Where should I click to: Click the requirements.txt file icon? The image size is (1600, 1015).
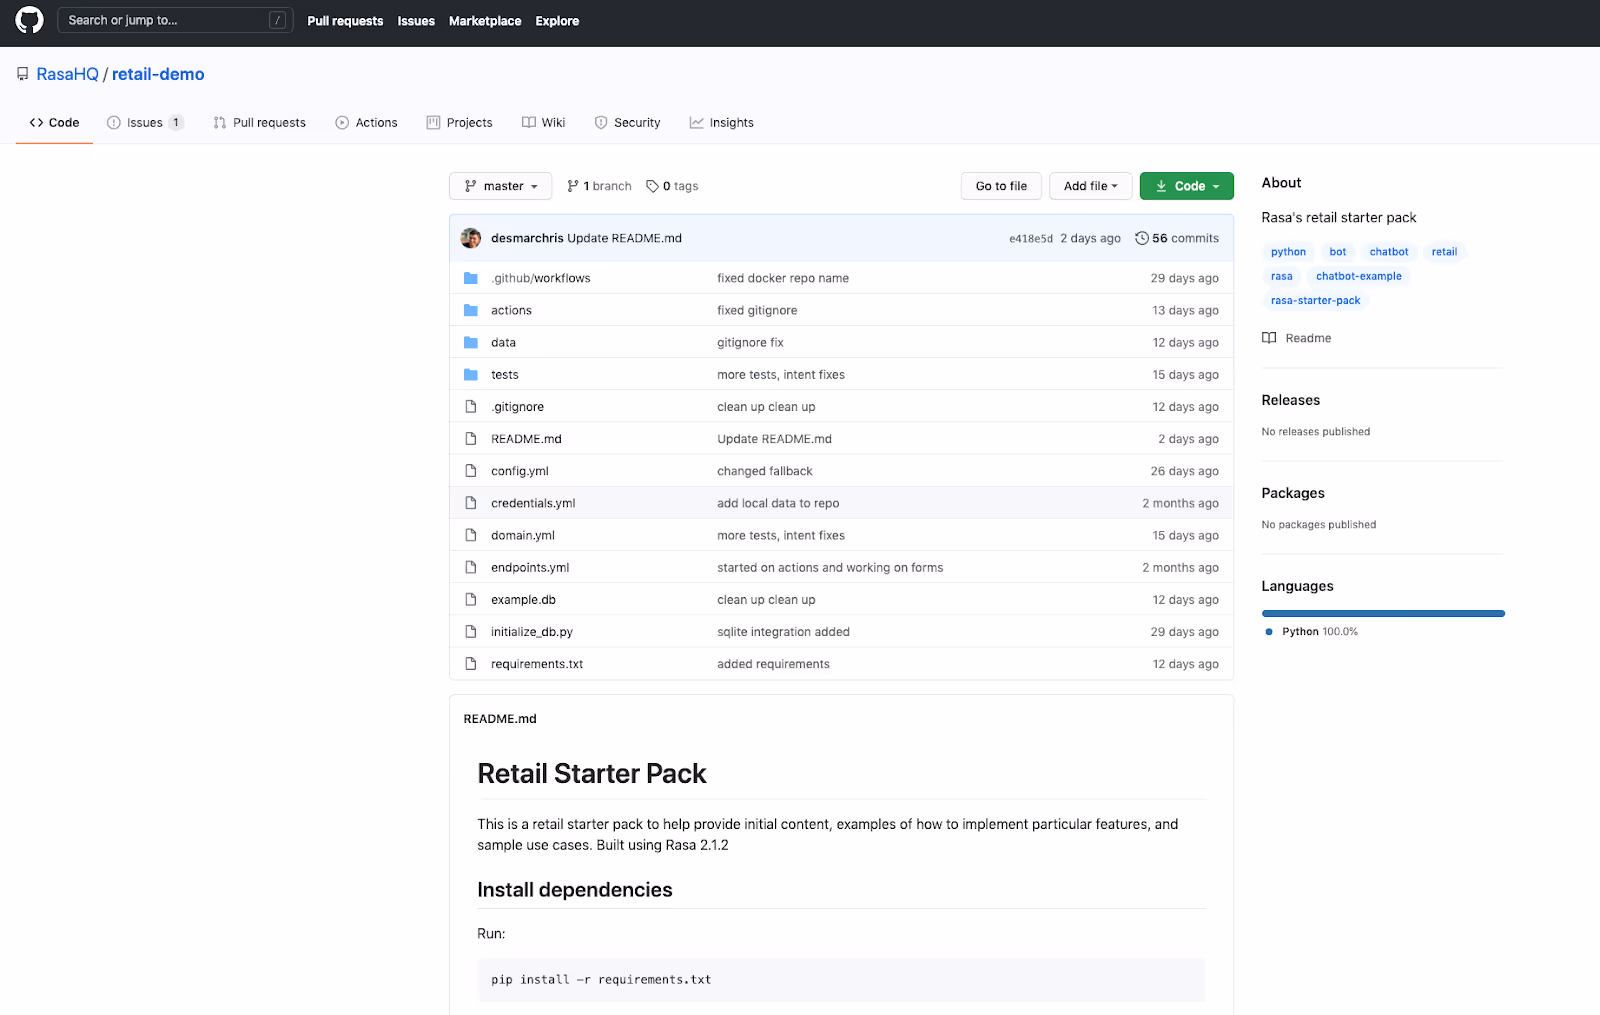[471, 663]
